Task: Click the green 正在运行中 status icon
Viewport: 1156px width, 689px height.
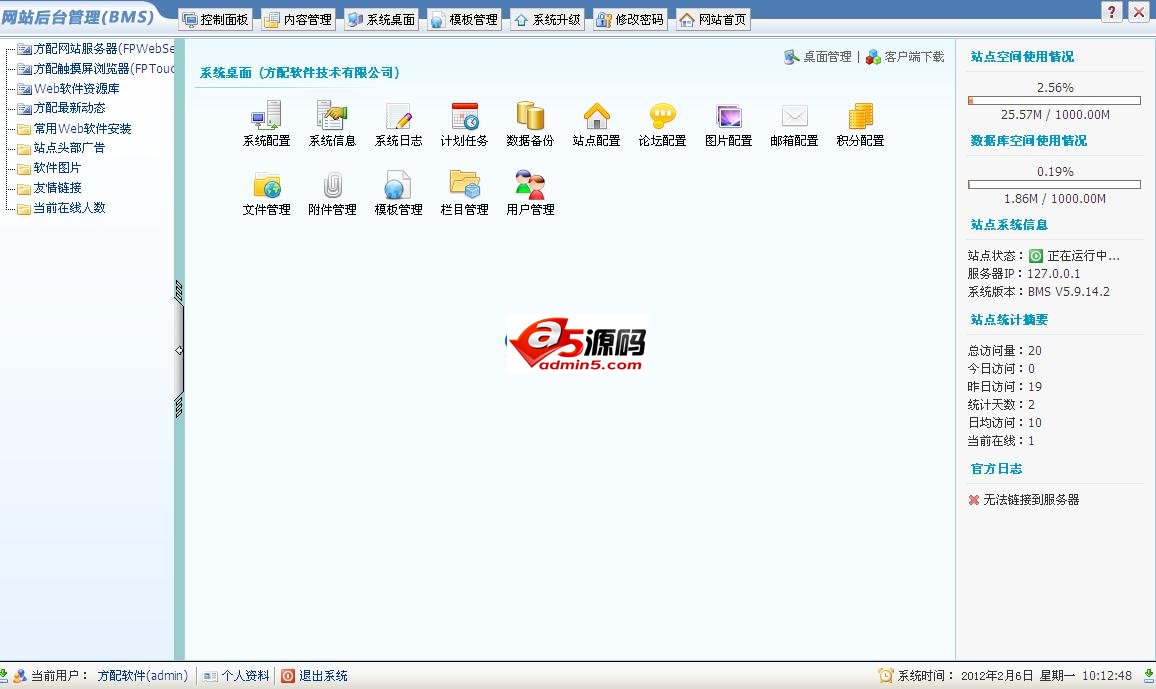Action: point(1036,256)
